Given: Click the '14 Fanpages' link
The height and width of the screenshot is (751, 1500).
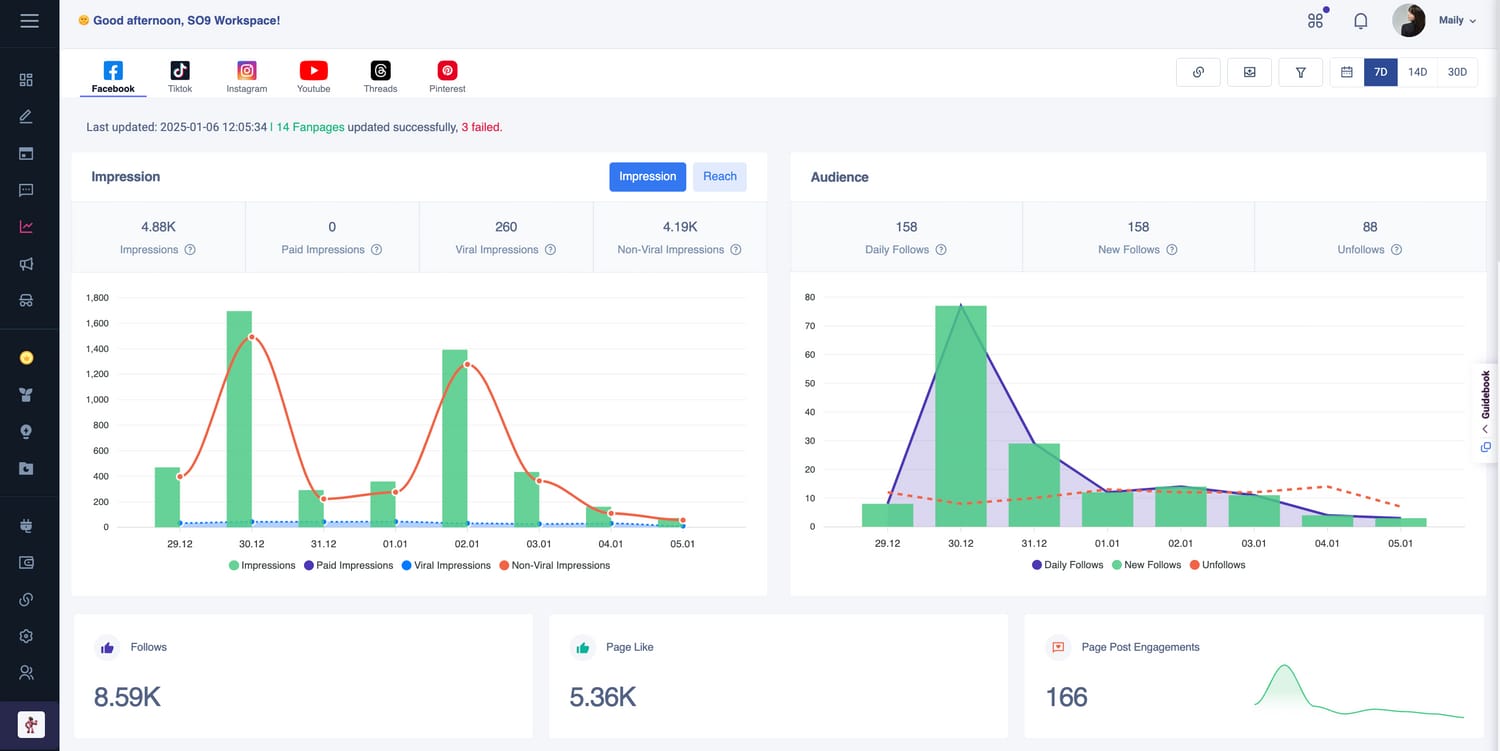Looking at the screenshot, I should [x=310, y=128].
